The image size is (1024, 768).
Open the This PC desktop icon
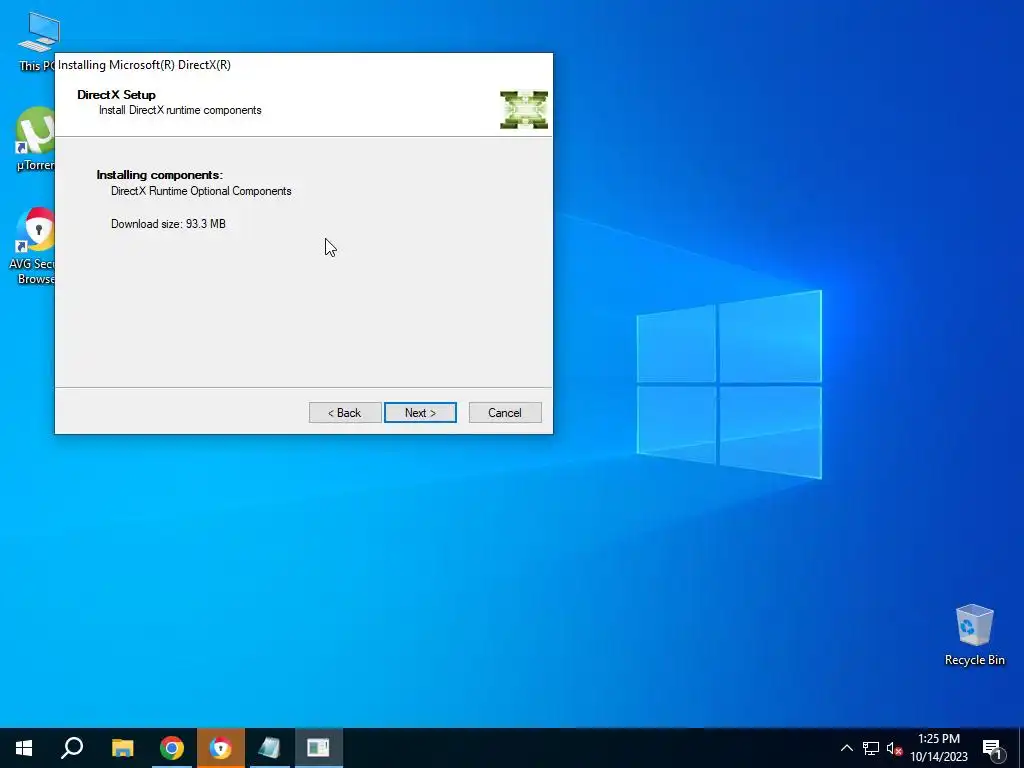pos(38,40)
